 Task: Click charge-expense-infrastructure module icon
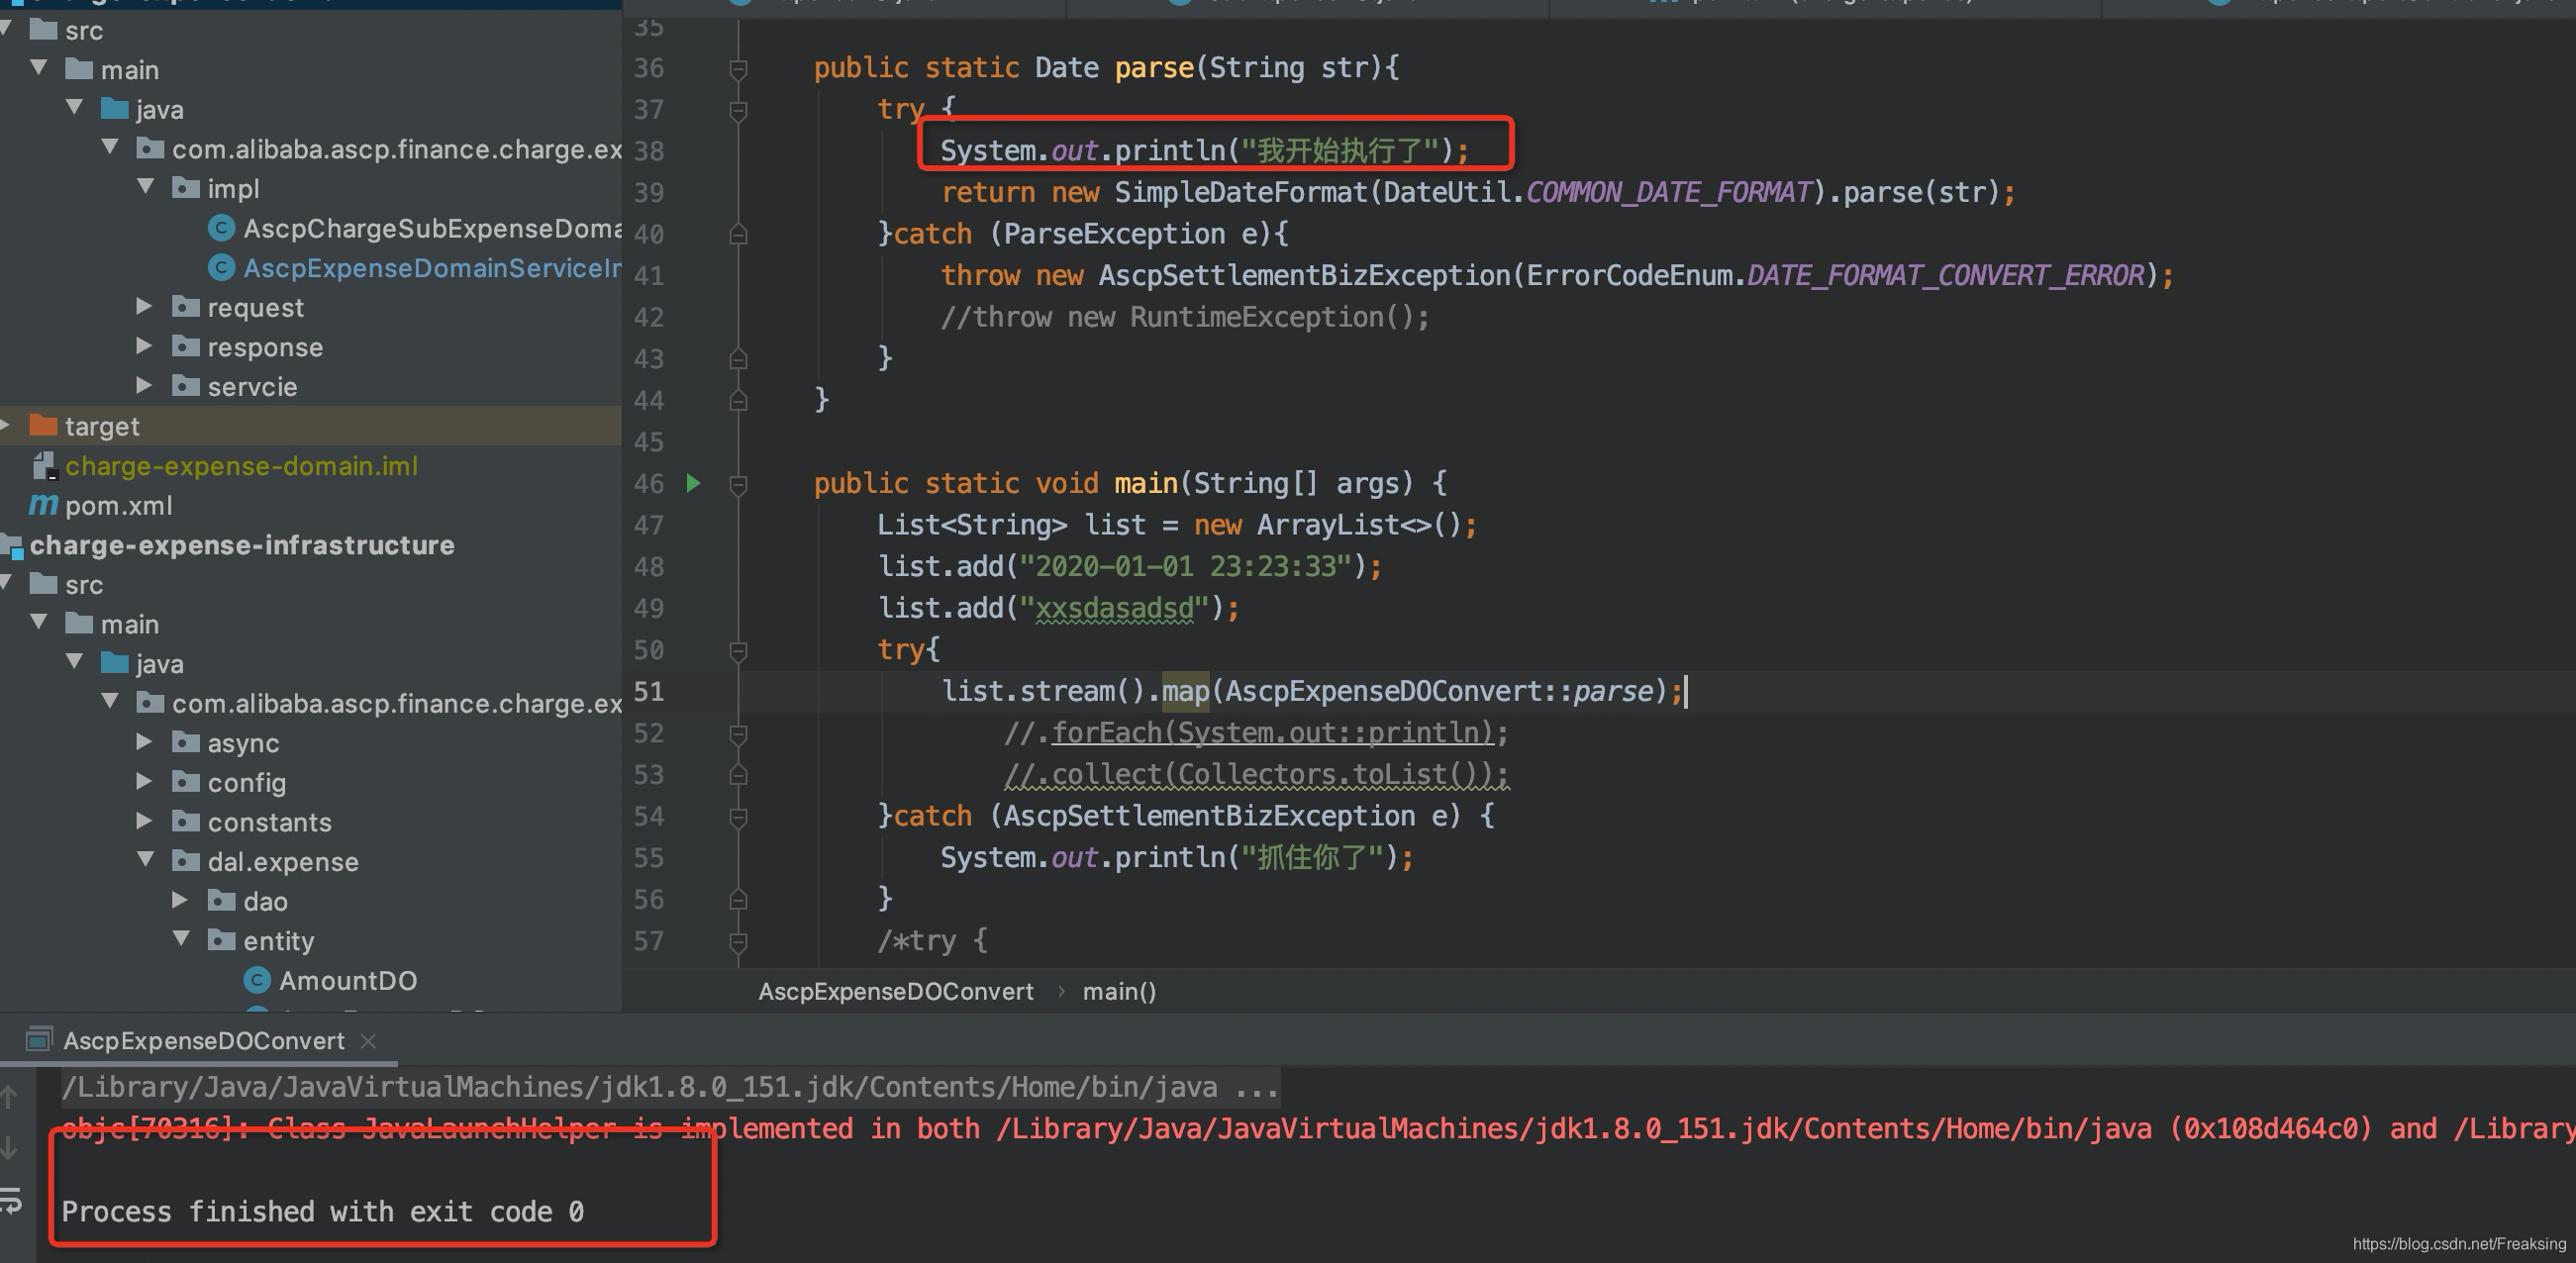pos(12,546)
